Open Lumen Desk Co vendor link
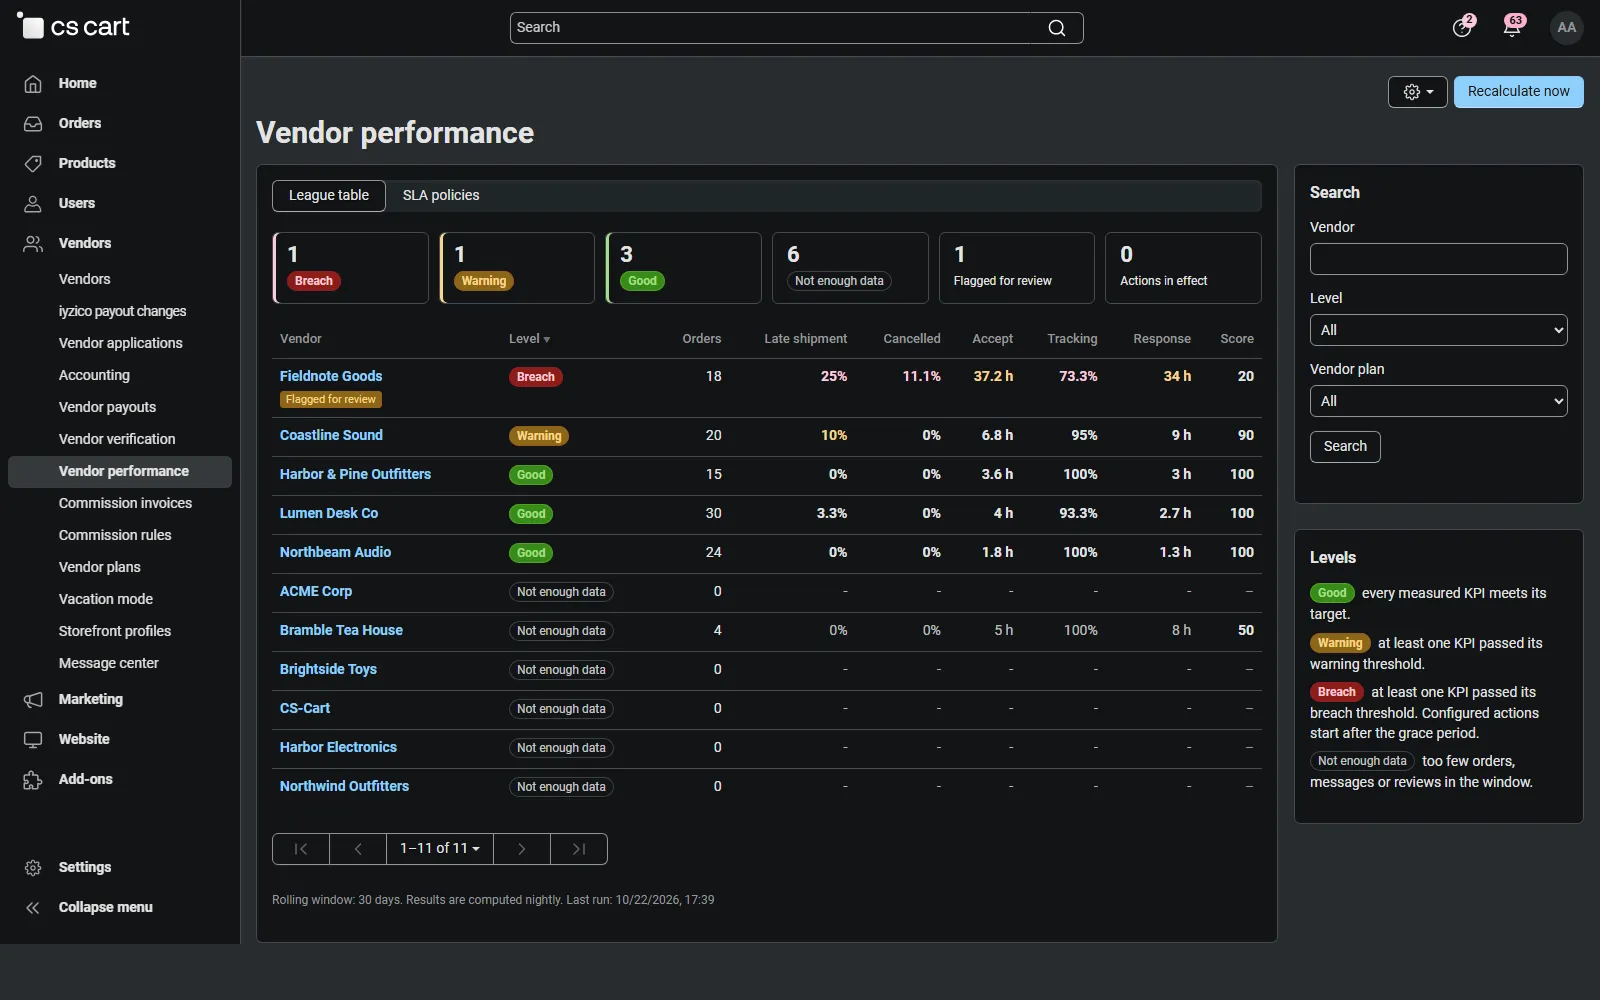The image size is (1600, 1000). coord(329,513)
